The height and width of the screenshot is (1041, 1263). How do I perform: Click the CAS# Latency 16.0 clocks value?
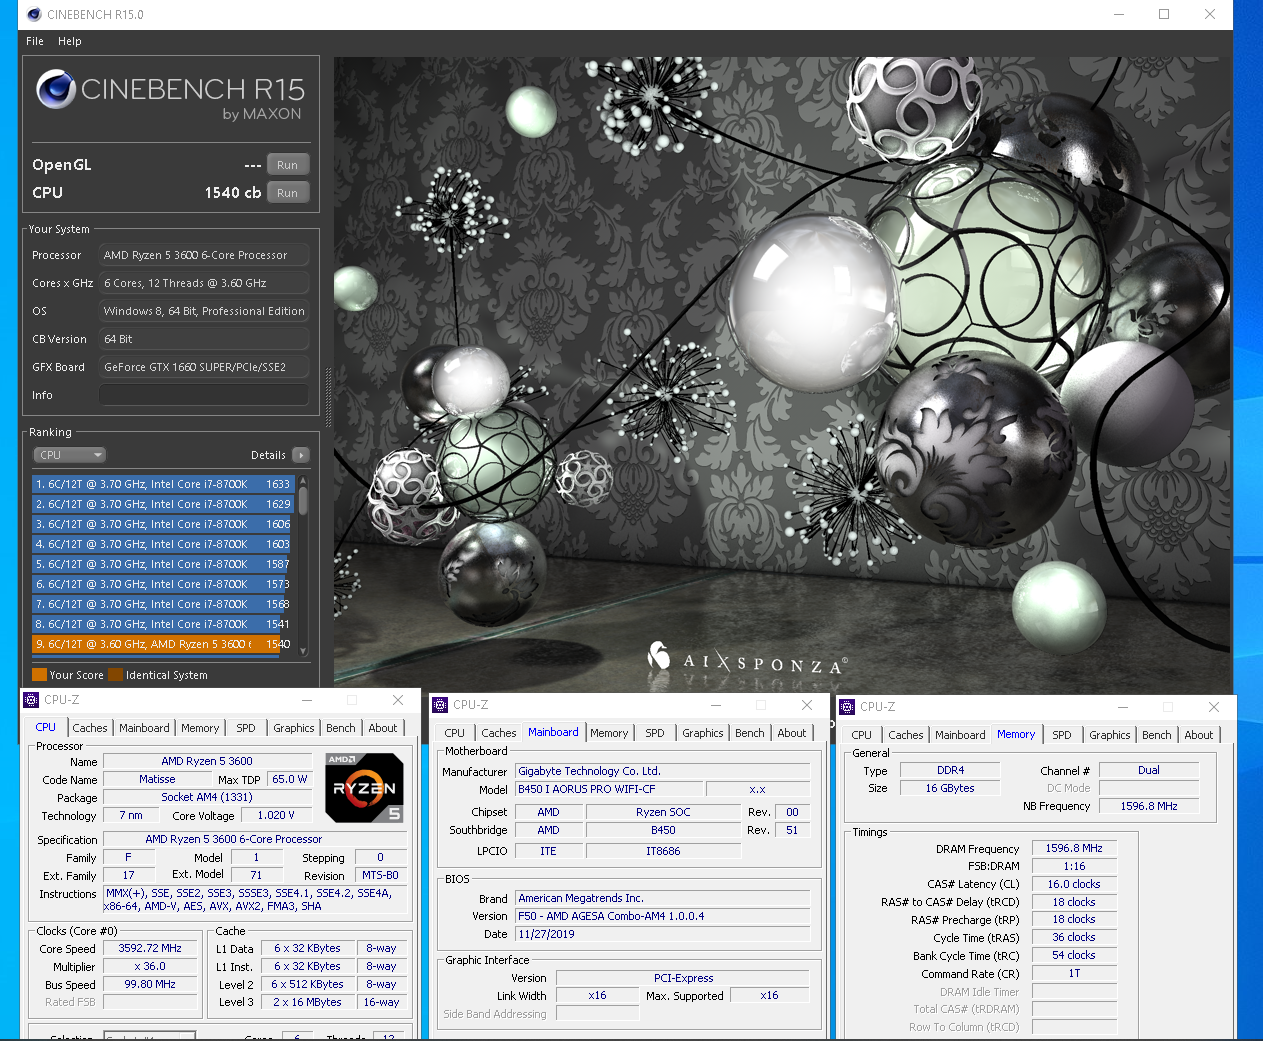tap(1074, 884)
